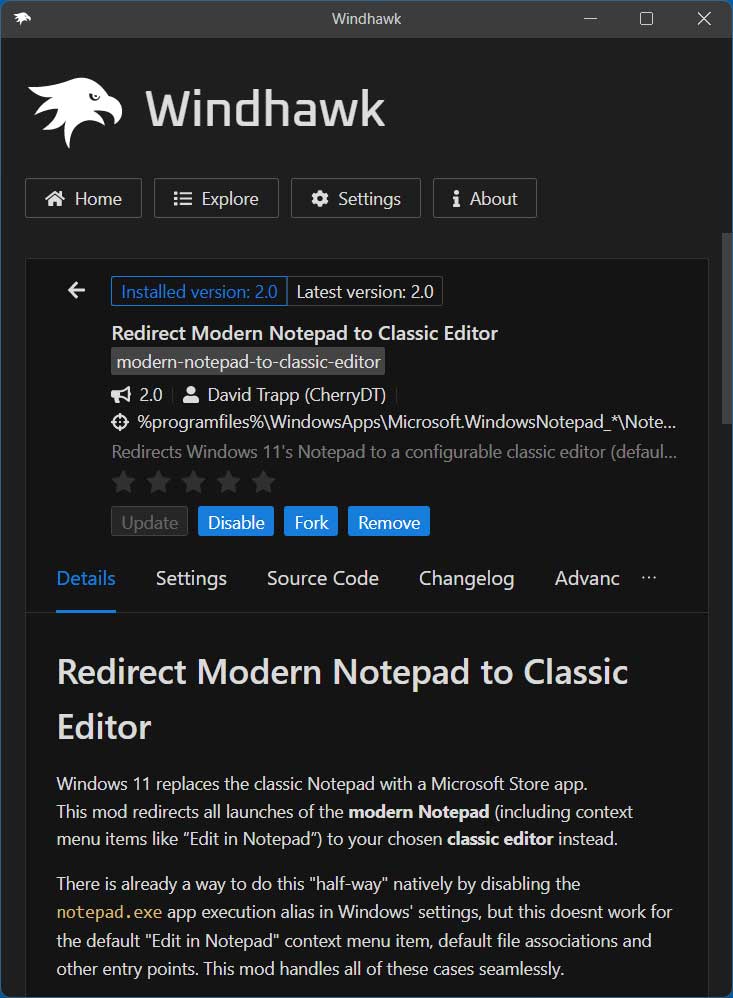This screenshot has width=733, height=998.
Task: Click the target process crosshair icon
Action: coord(120,422)
